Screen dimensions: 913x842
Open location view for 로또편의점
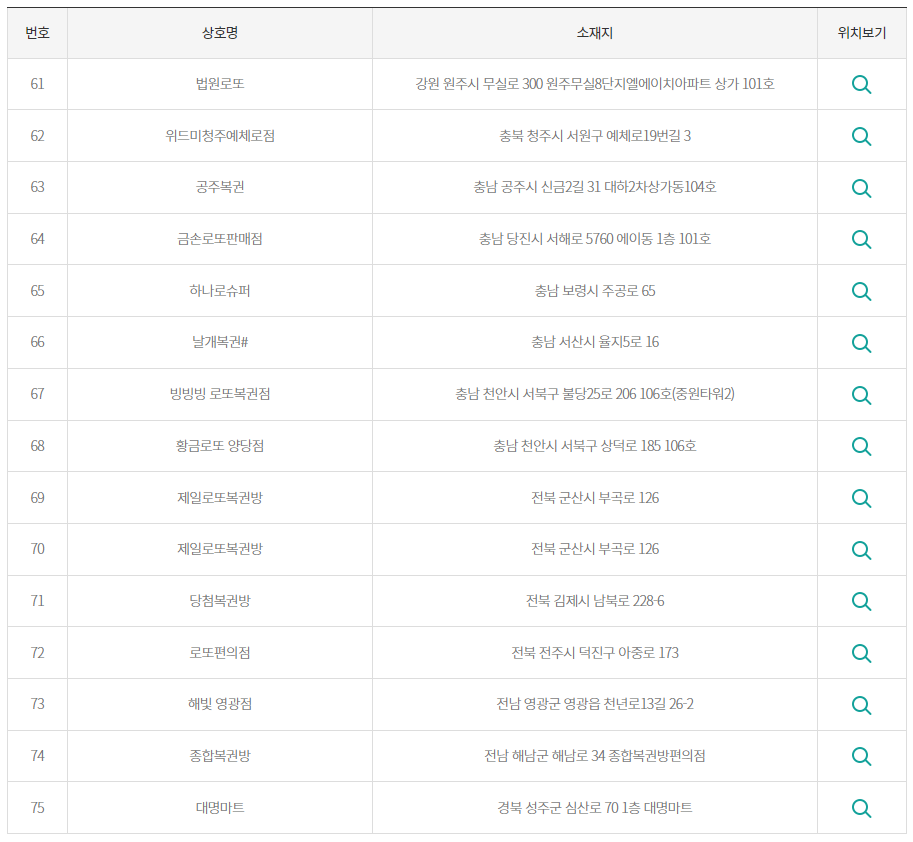coord(861,653)
